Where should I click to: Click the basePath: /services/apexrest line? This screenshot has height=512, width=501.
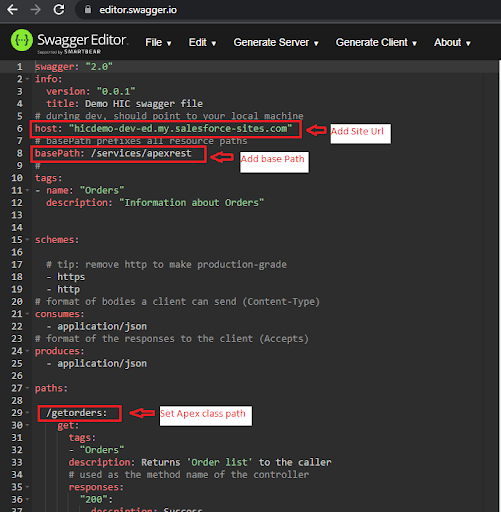tap(113, 153)
